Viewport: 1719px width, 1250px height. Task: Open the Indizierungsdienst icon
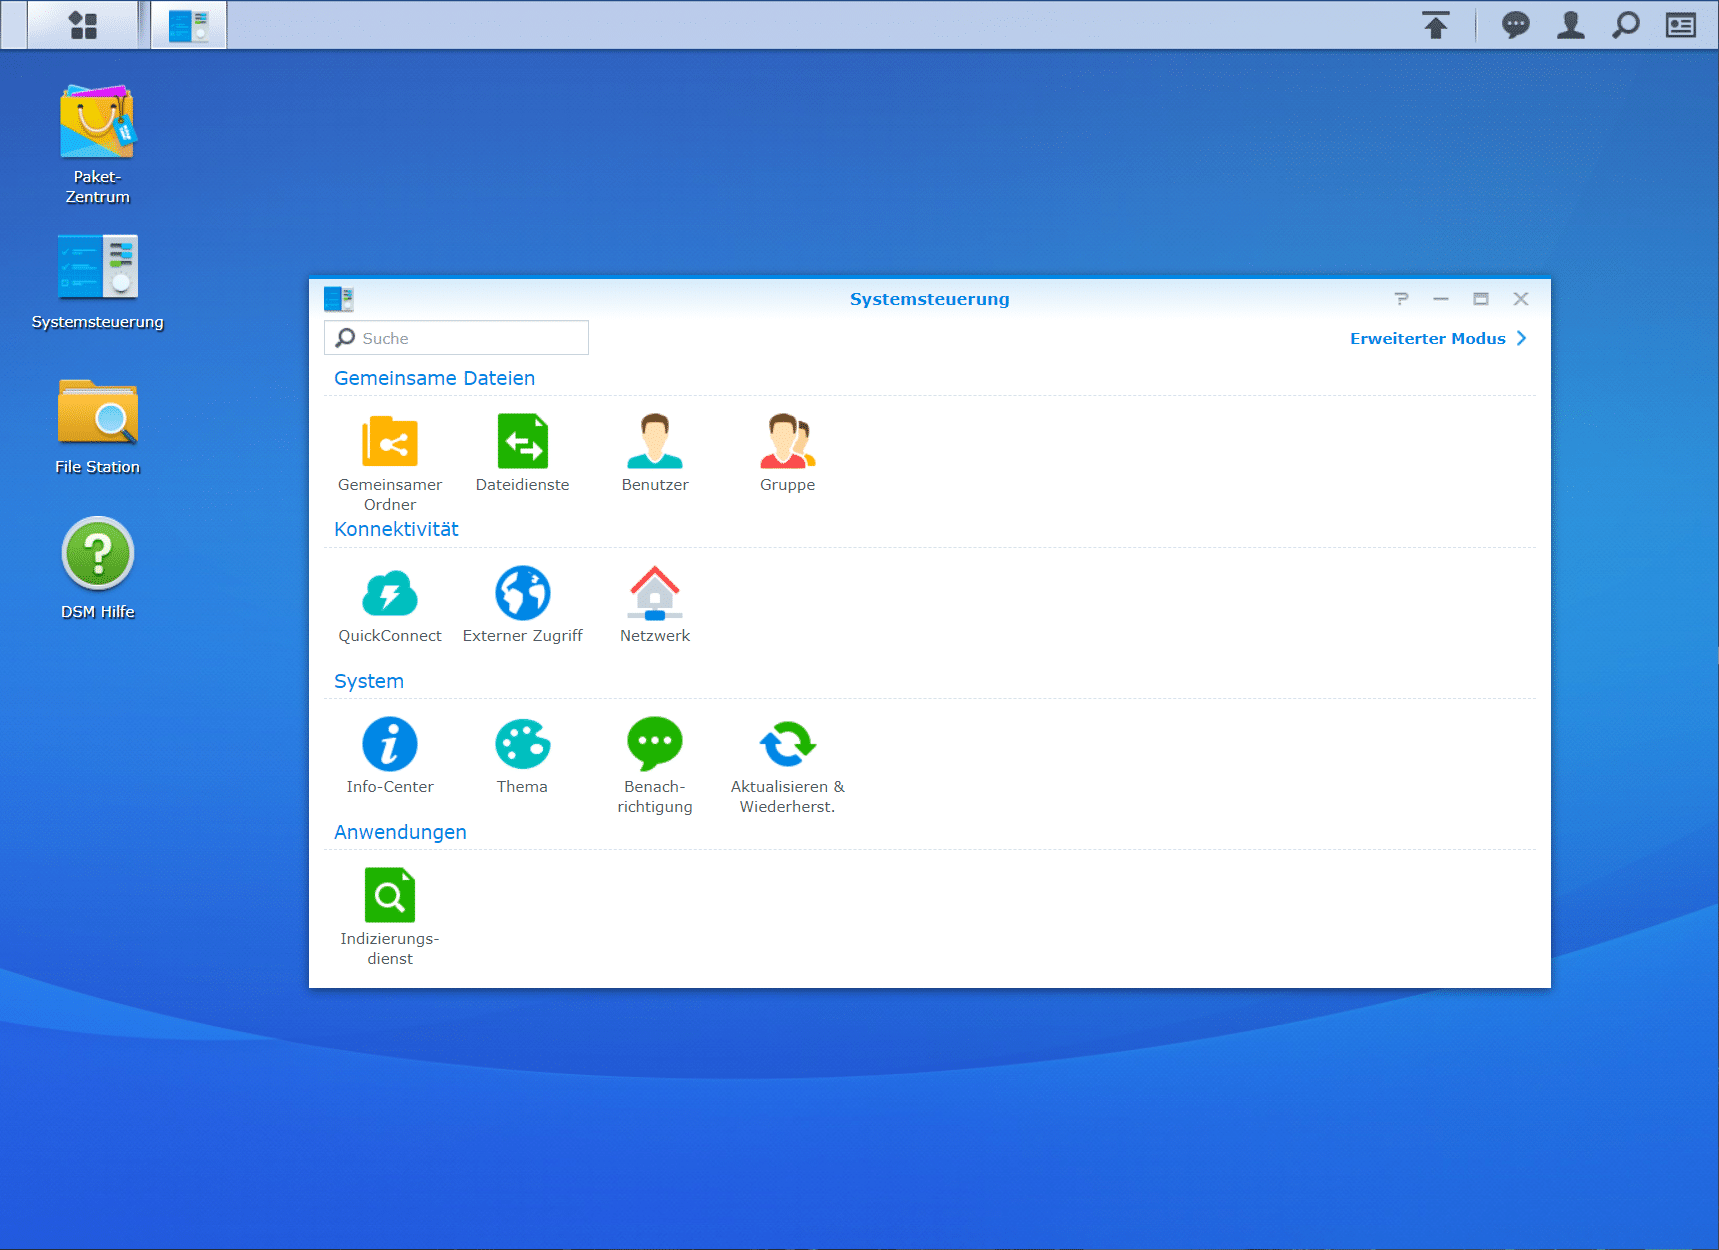tap(389, 896)
